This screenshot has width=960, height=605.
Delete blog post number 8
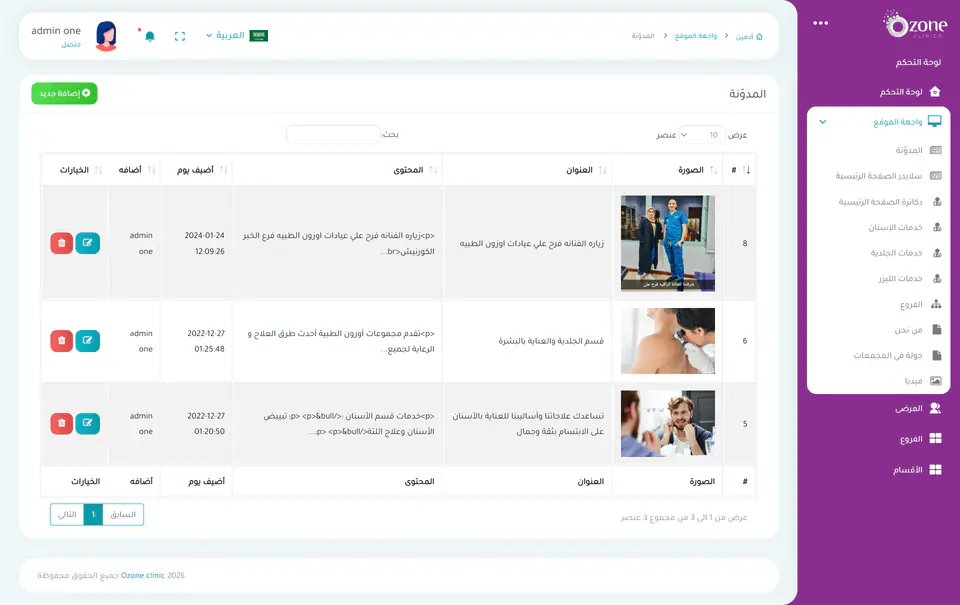point(62,243)
